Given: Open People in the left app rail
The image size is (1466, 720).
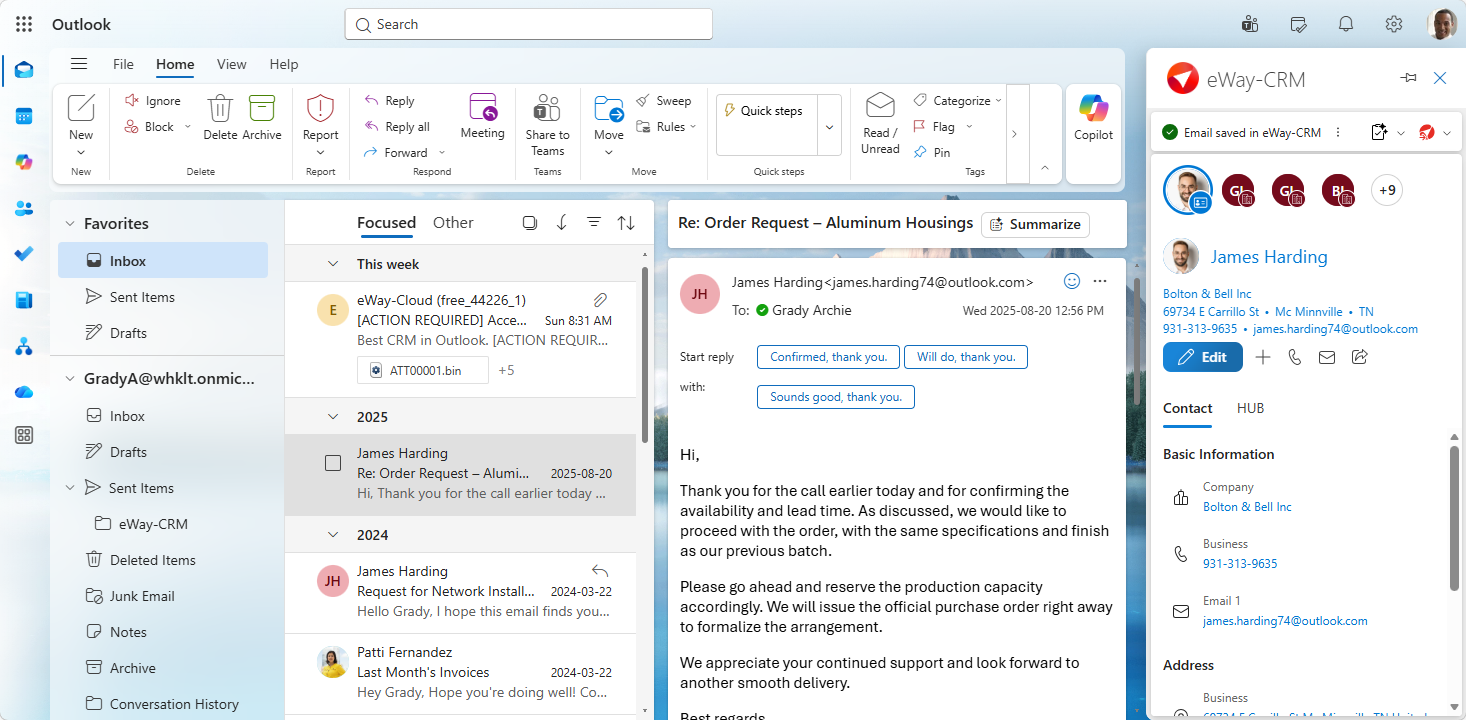Looking at the screenshot, I should coord(24,208).
